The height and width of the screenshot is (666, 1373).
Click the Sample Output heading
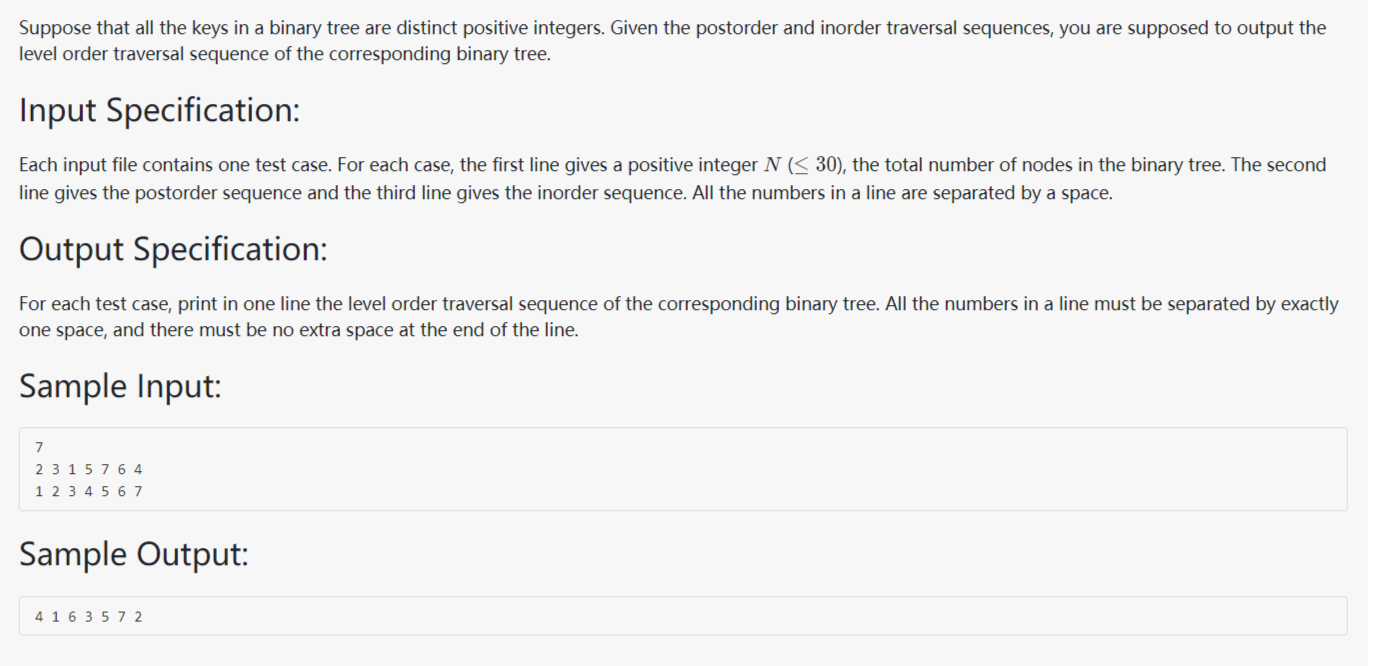[134, 553]
